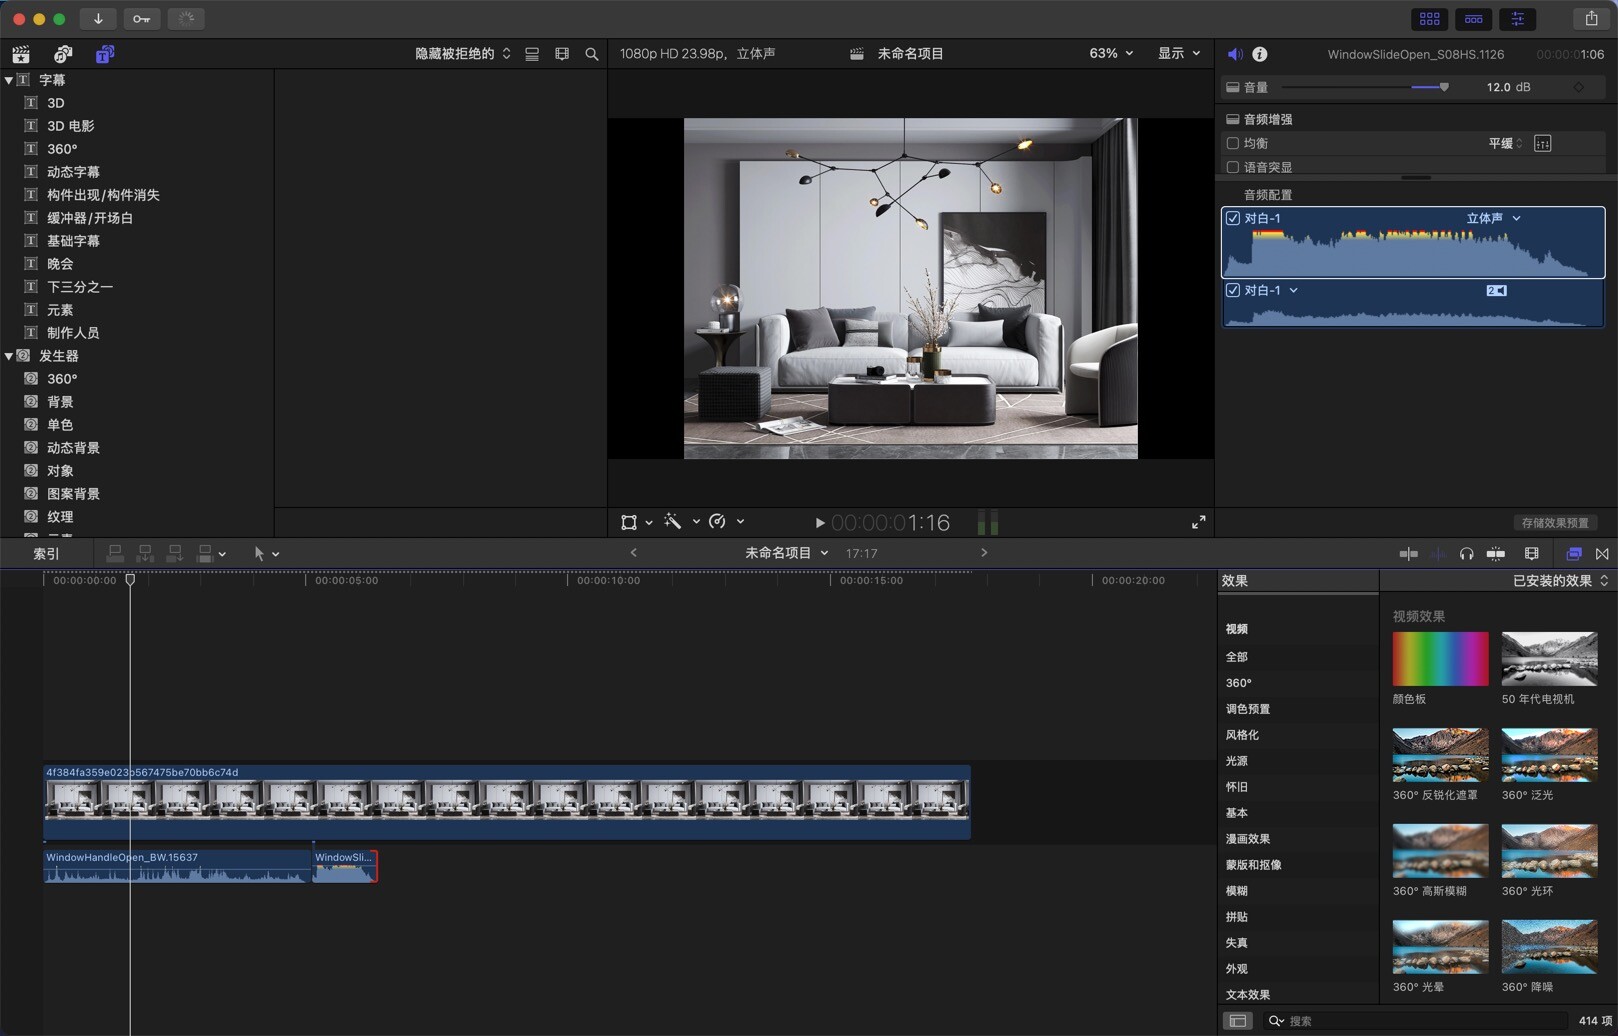Go back in timeline history
The image size is (1618, 1036).
point(633,553)
